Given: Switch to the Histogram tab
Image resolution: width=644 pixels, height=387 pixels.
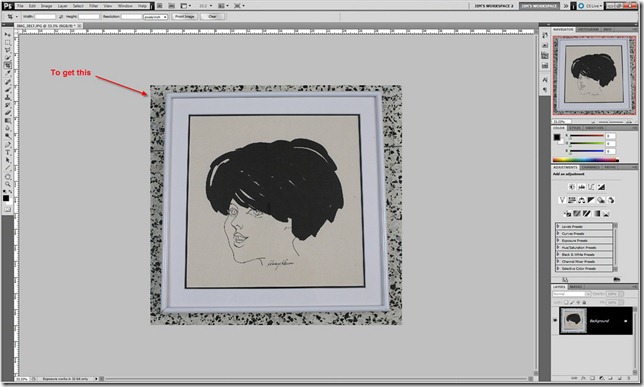Looking at the screenshot, I should (x=588, y=30).
